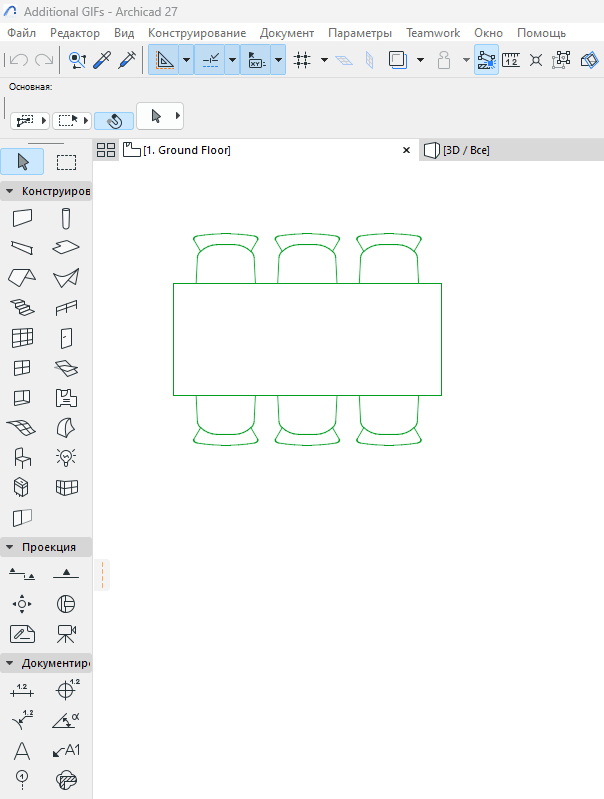Open Grid Snap dropdown arrow
The height and width of the screenshot is (799, 604).
[324, 60]
